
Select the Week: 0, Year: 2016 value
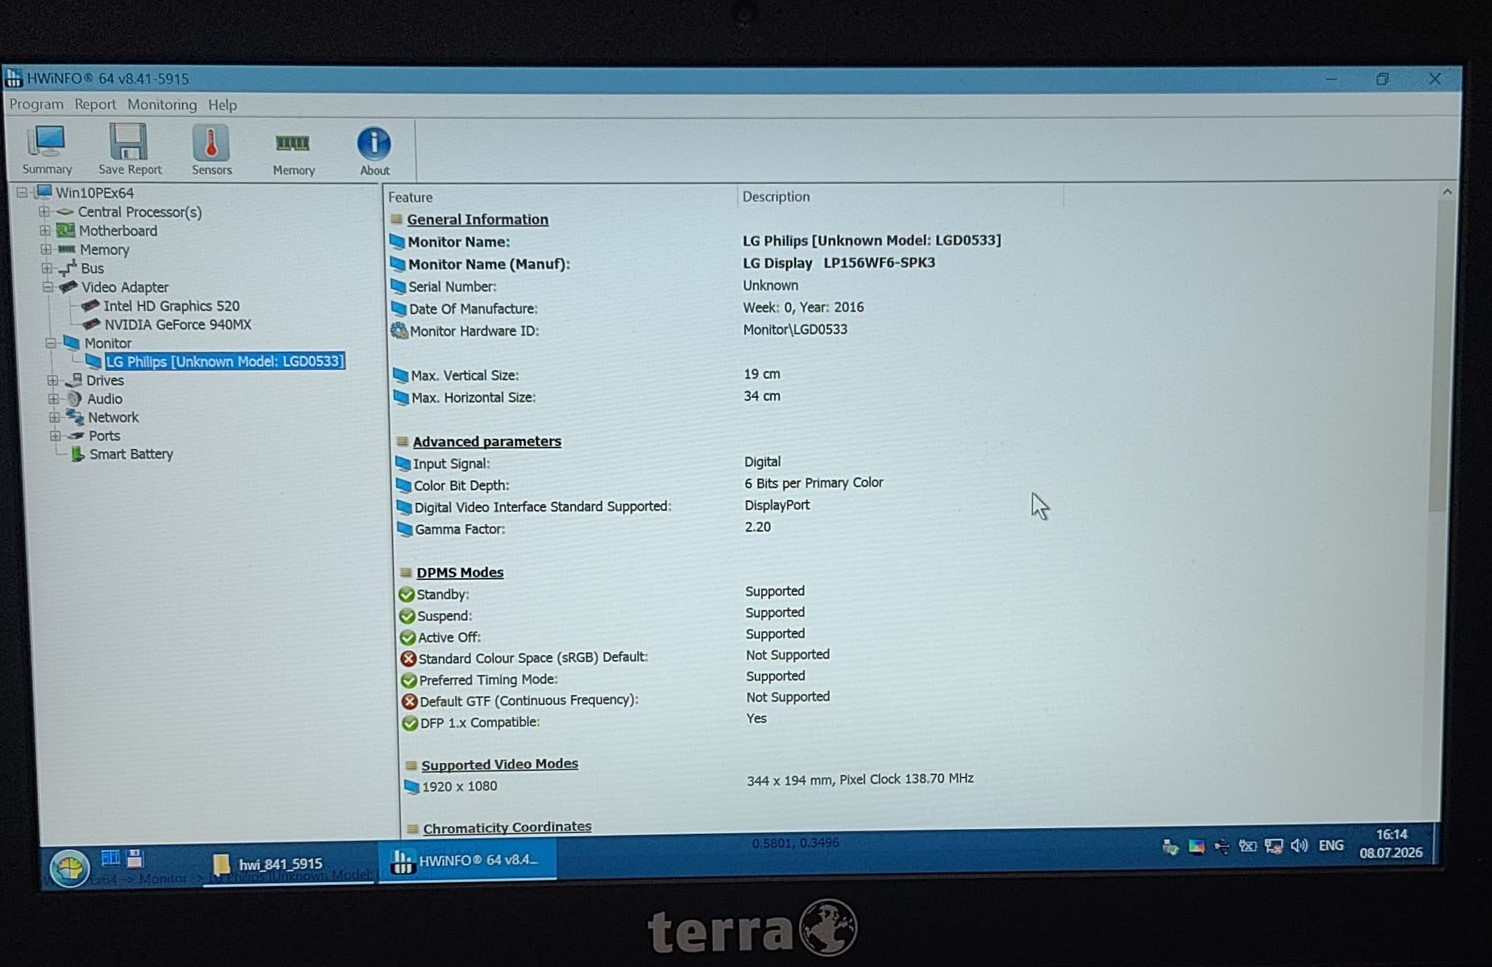click(803, 307)
